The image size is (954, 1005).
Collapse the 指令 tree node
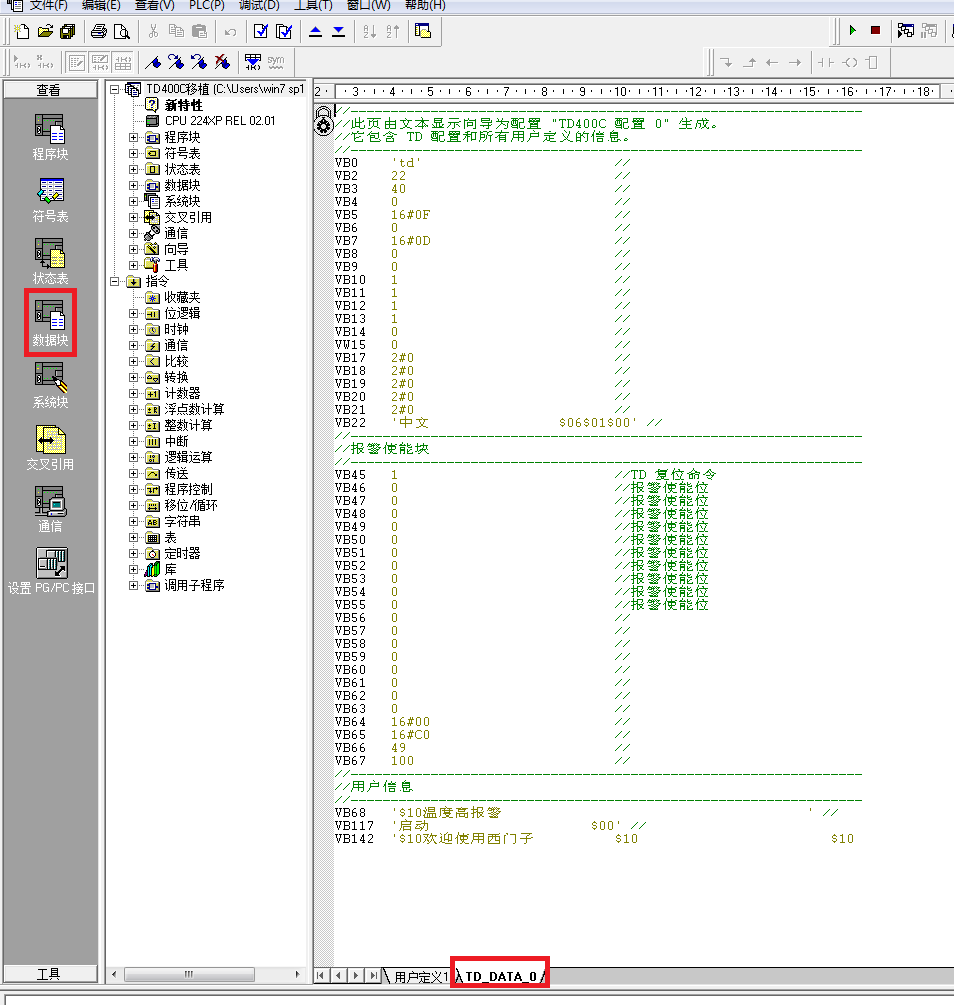pyautogui.click(x=114, y=281)
